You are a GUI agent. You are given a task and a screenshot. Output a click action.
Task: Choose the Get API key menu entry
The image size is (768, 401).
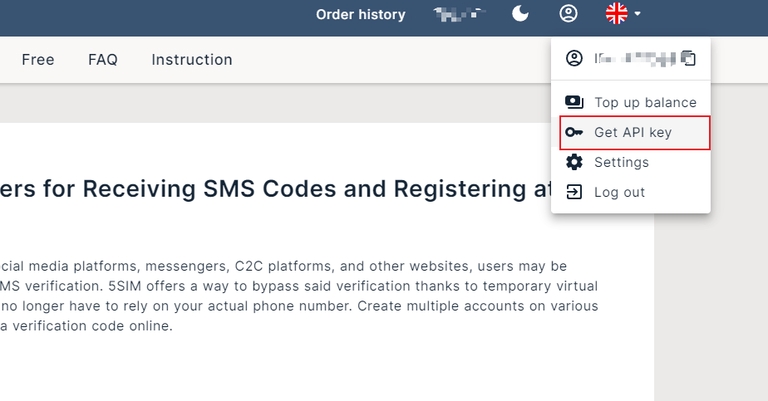tap(633, 132)
